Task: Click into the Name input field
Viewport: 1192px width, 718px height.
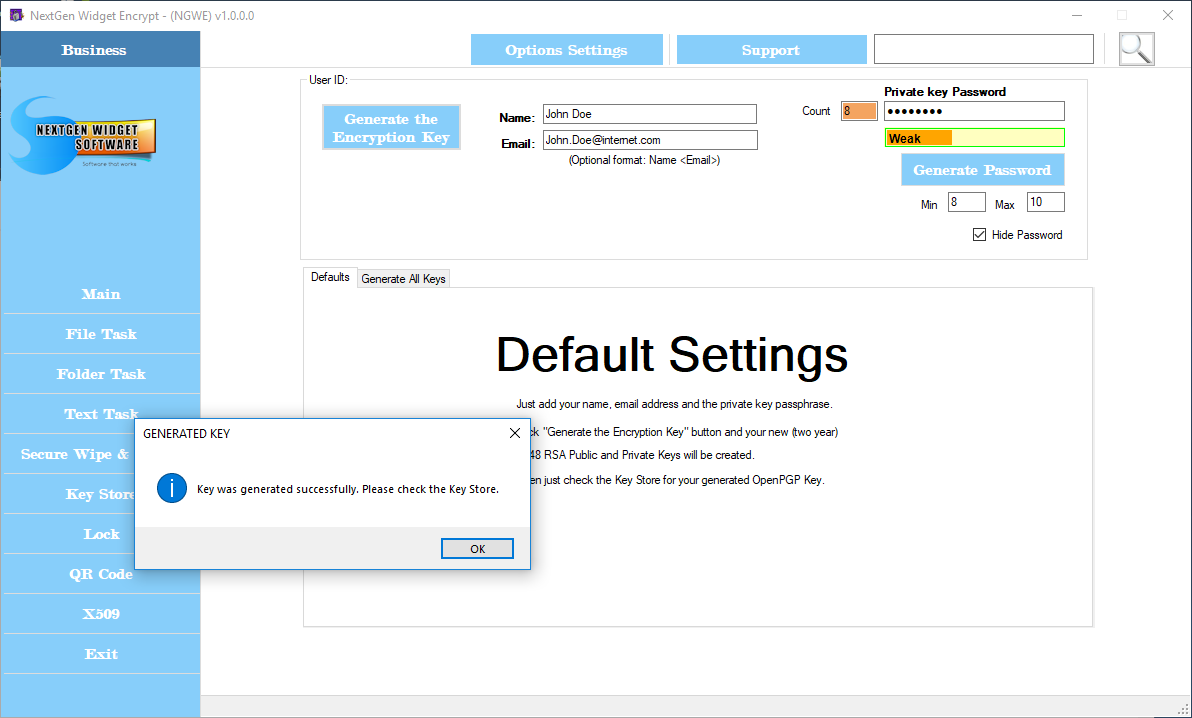Action: (649, 114)
